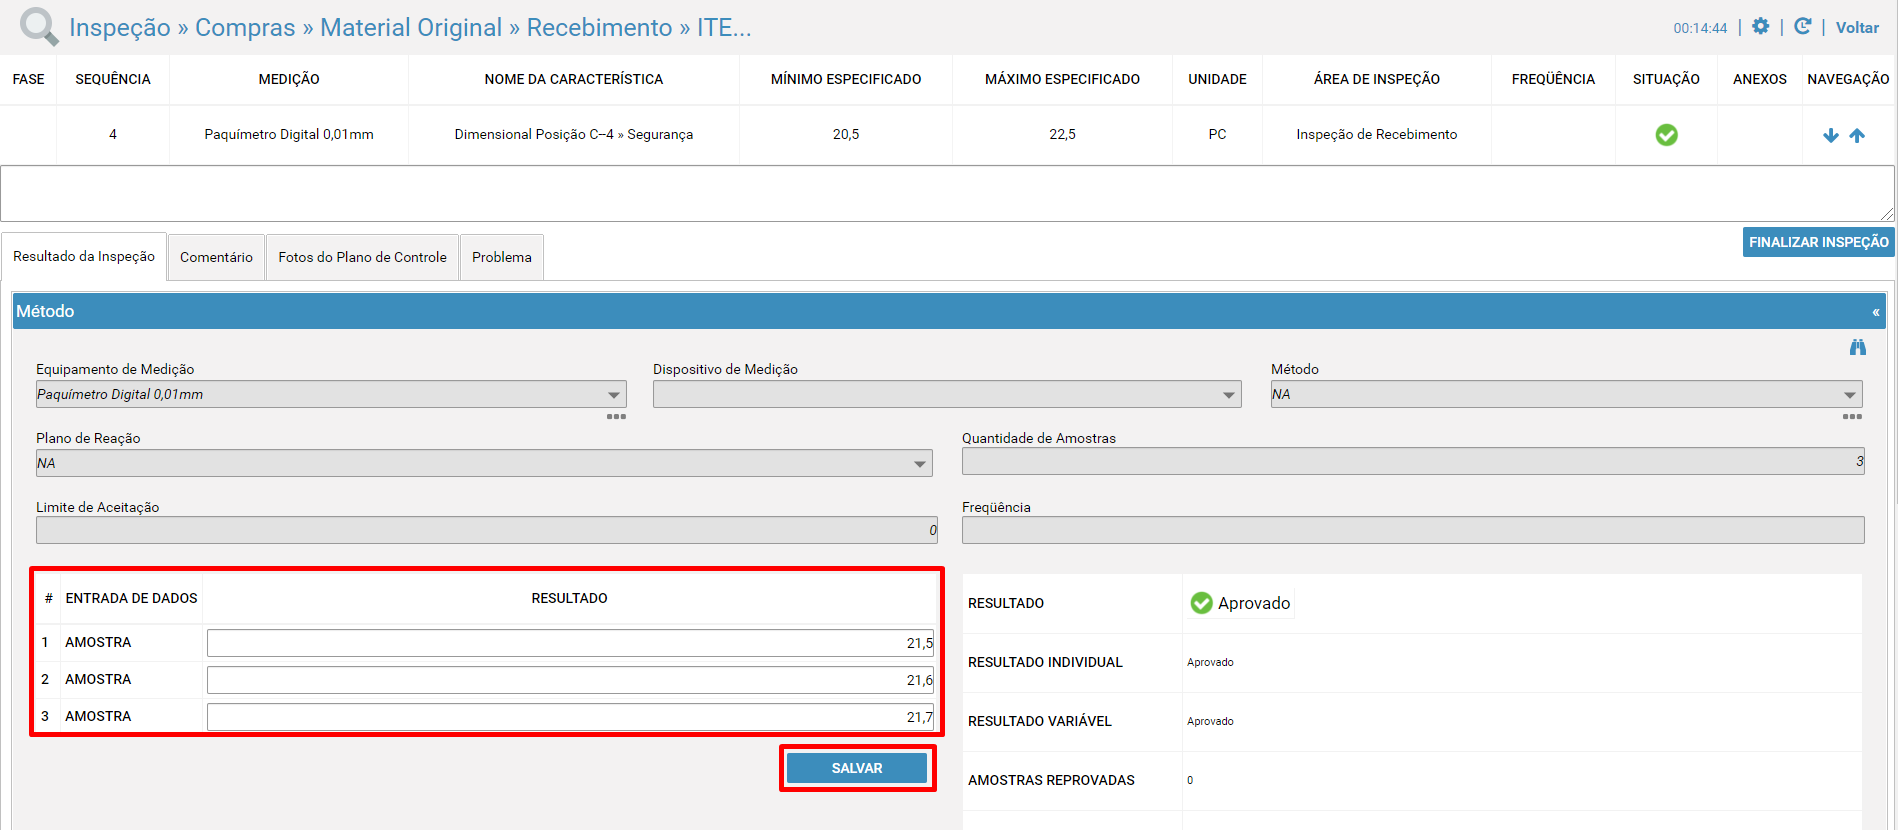Click the maximum value 22,5 cell
This screenshot has width=1898, height=830.
1062,134
